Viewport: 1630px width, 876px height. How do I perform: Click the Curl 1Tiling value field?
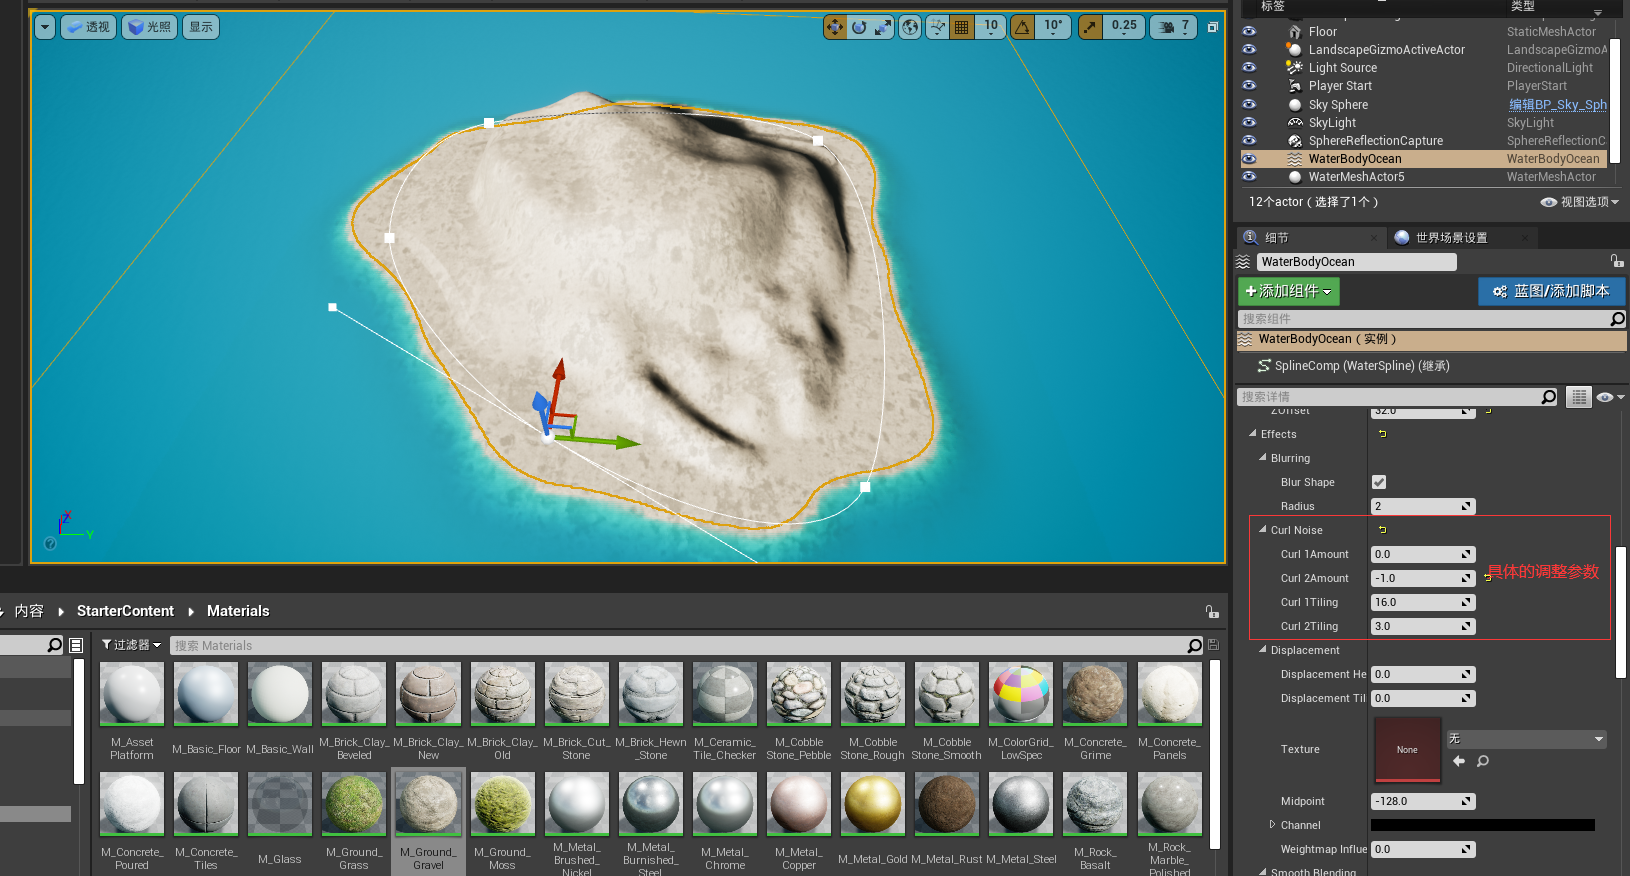coord(1423,602)
